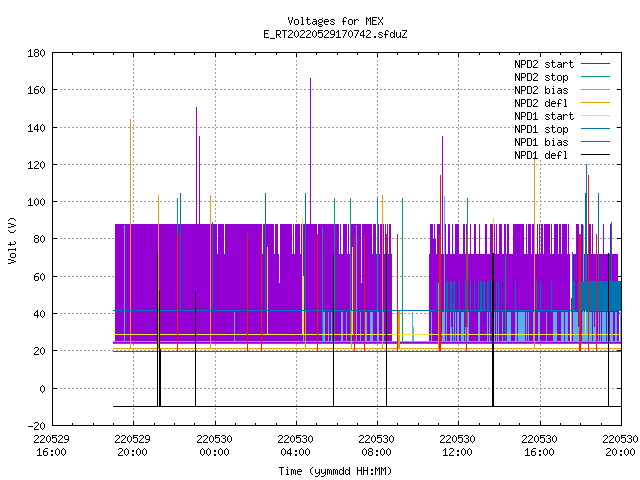Click the NPD2 stop green legend line
This screenshot has height=480, width=640.
coord(596,77)
